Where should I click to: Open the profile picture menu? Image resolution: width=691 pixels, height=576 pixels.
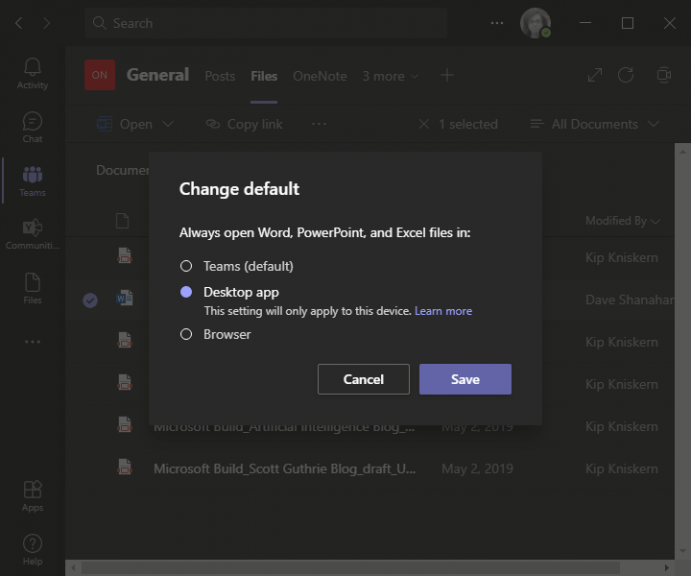point(535,23)
